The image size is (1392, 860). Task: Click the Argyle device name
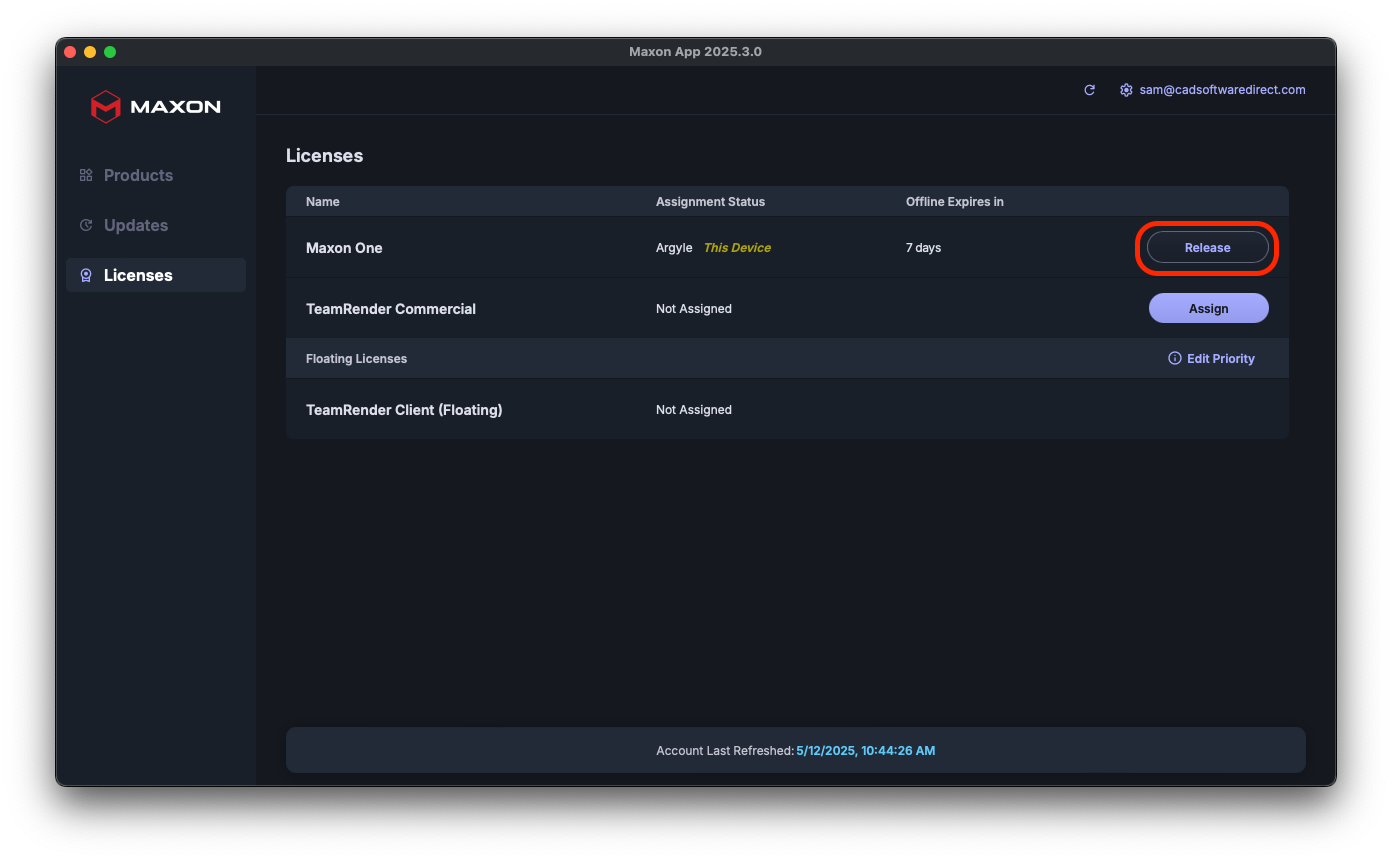pos(674,248)
